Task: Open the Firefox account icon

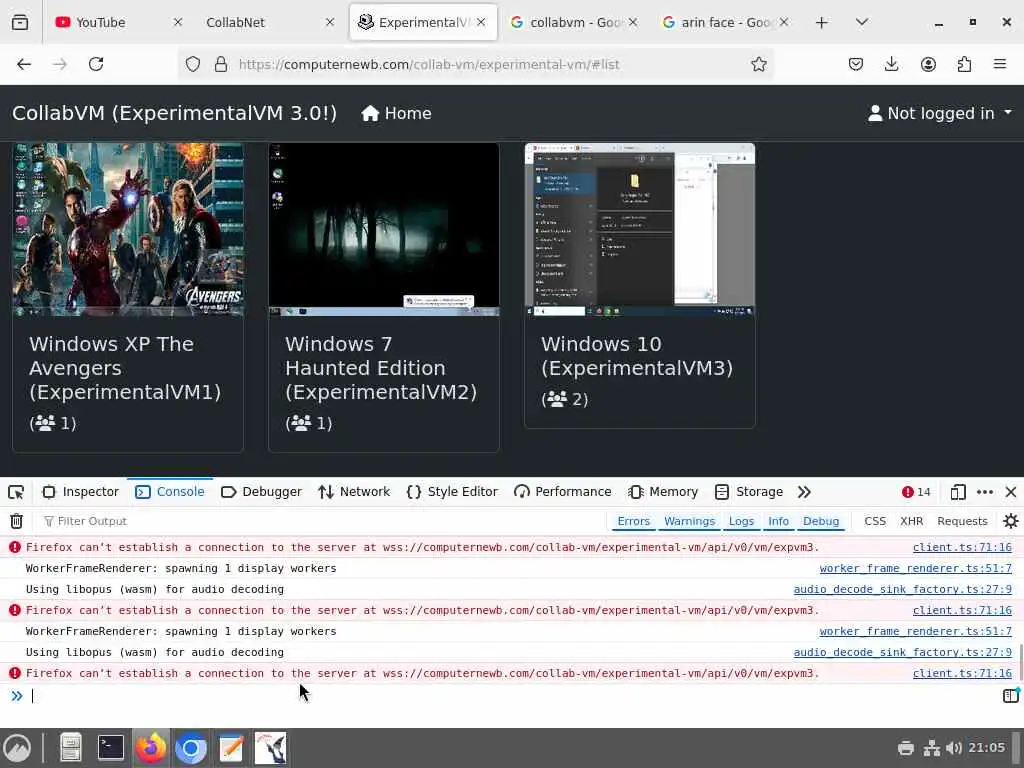Action: point(928,64)
